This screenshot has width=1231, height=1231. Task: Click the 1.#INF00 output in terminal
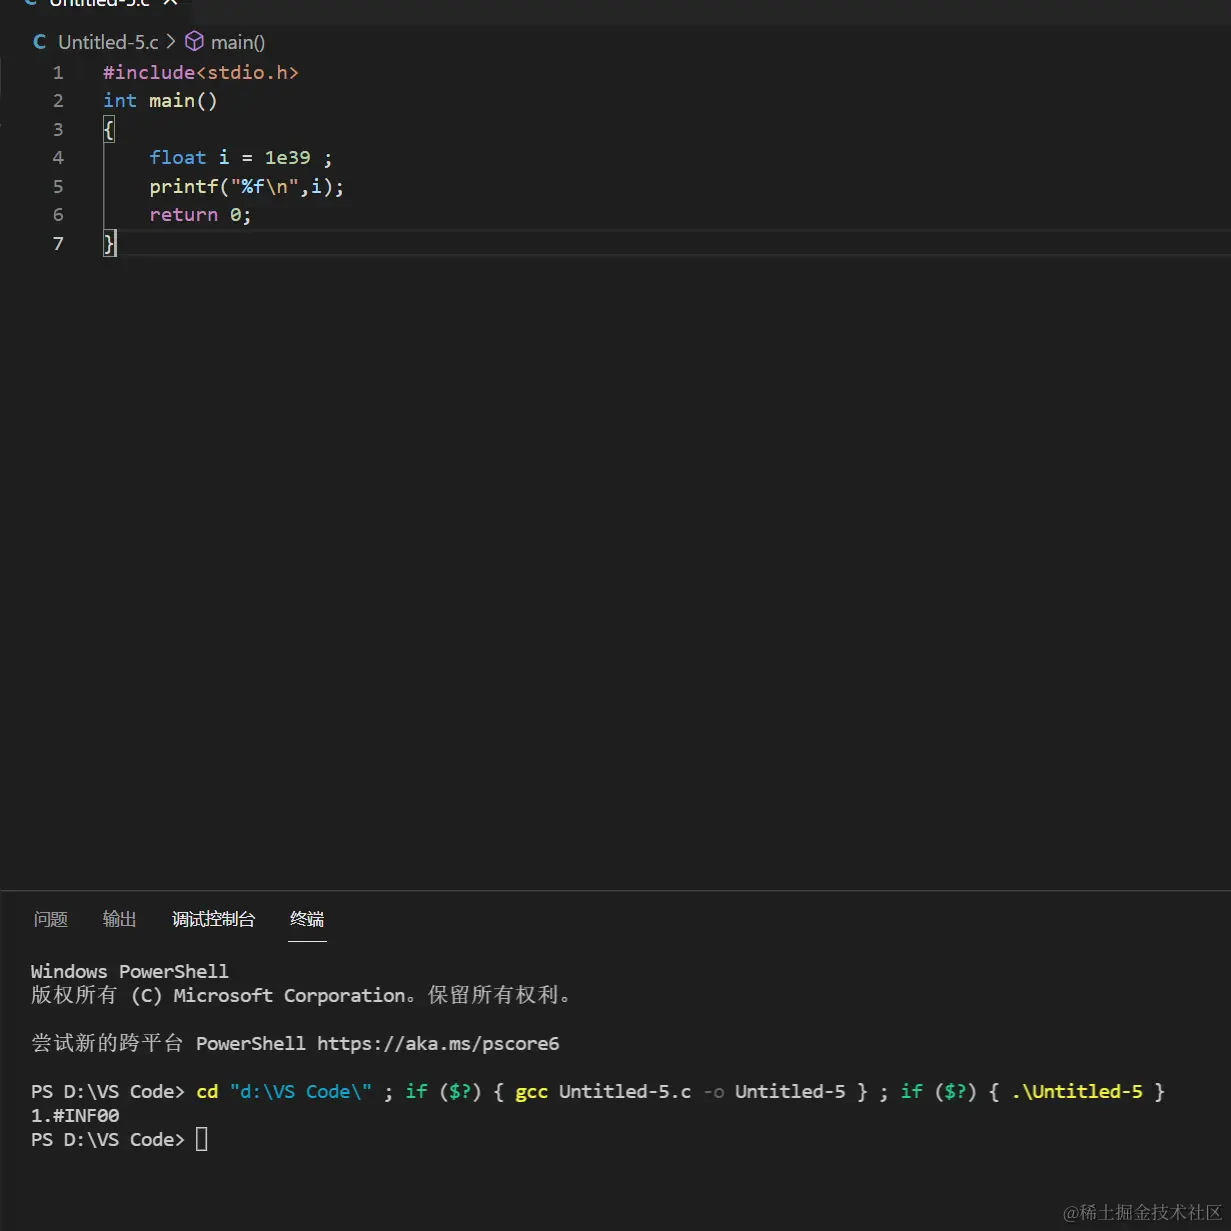(x=75, y=1115)
